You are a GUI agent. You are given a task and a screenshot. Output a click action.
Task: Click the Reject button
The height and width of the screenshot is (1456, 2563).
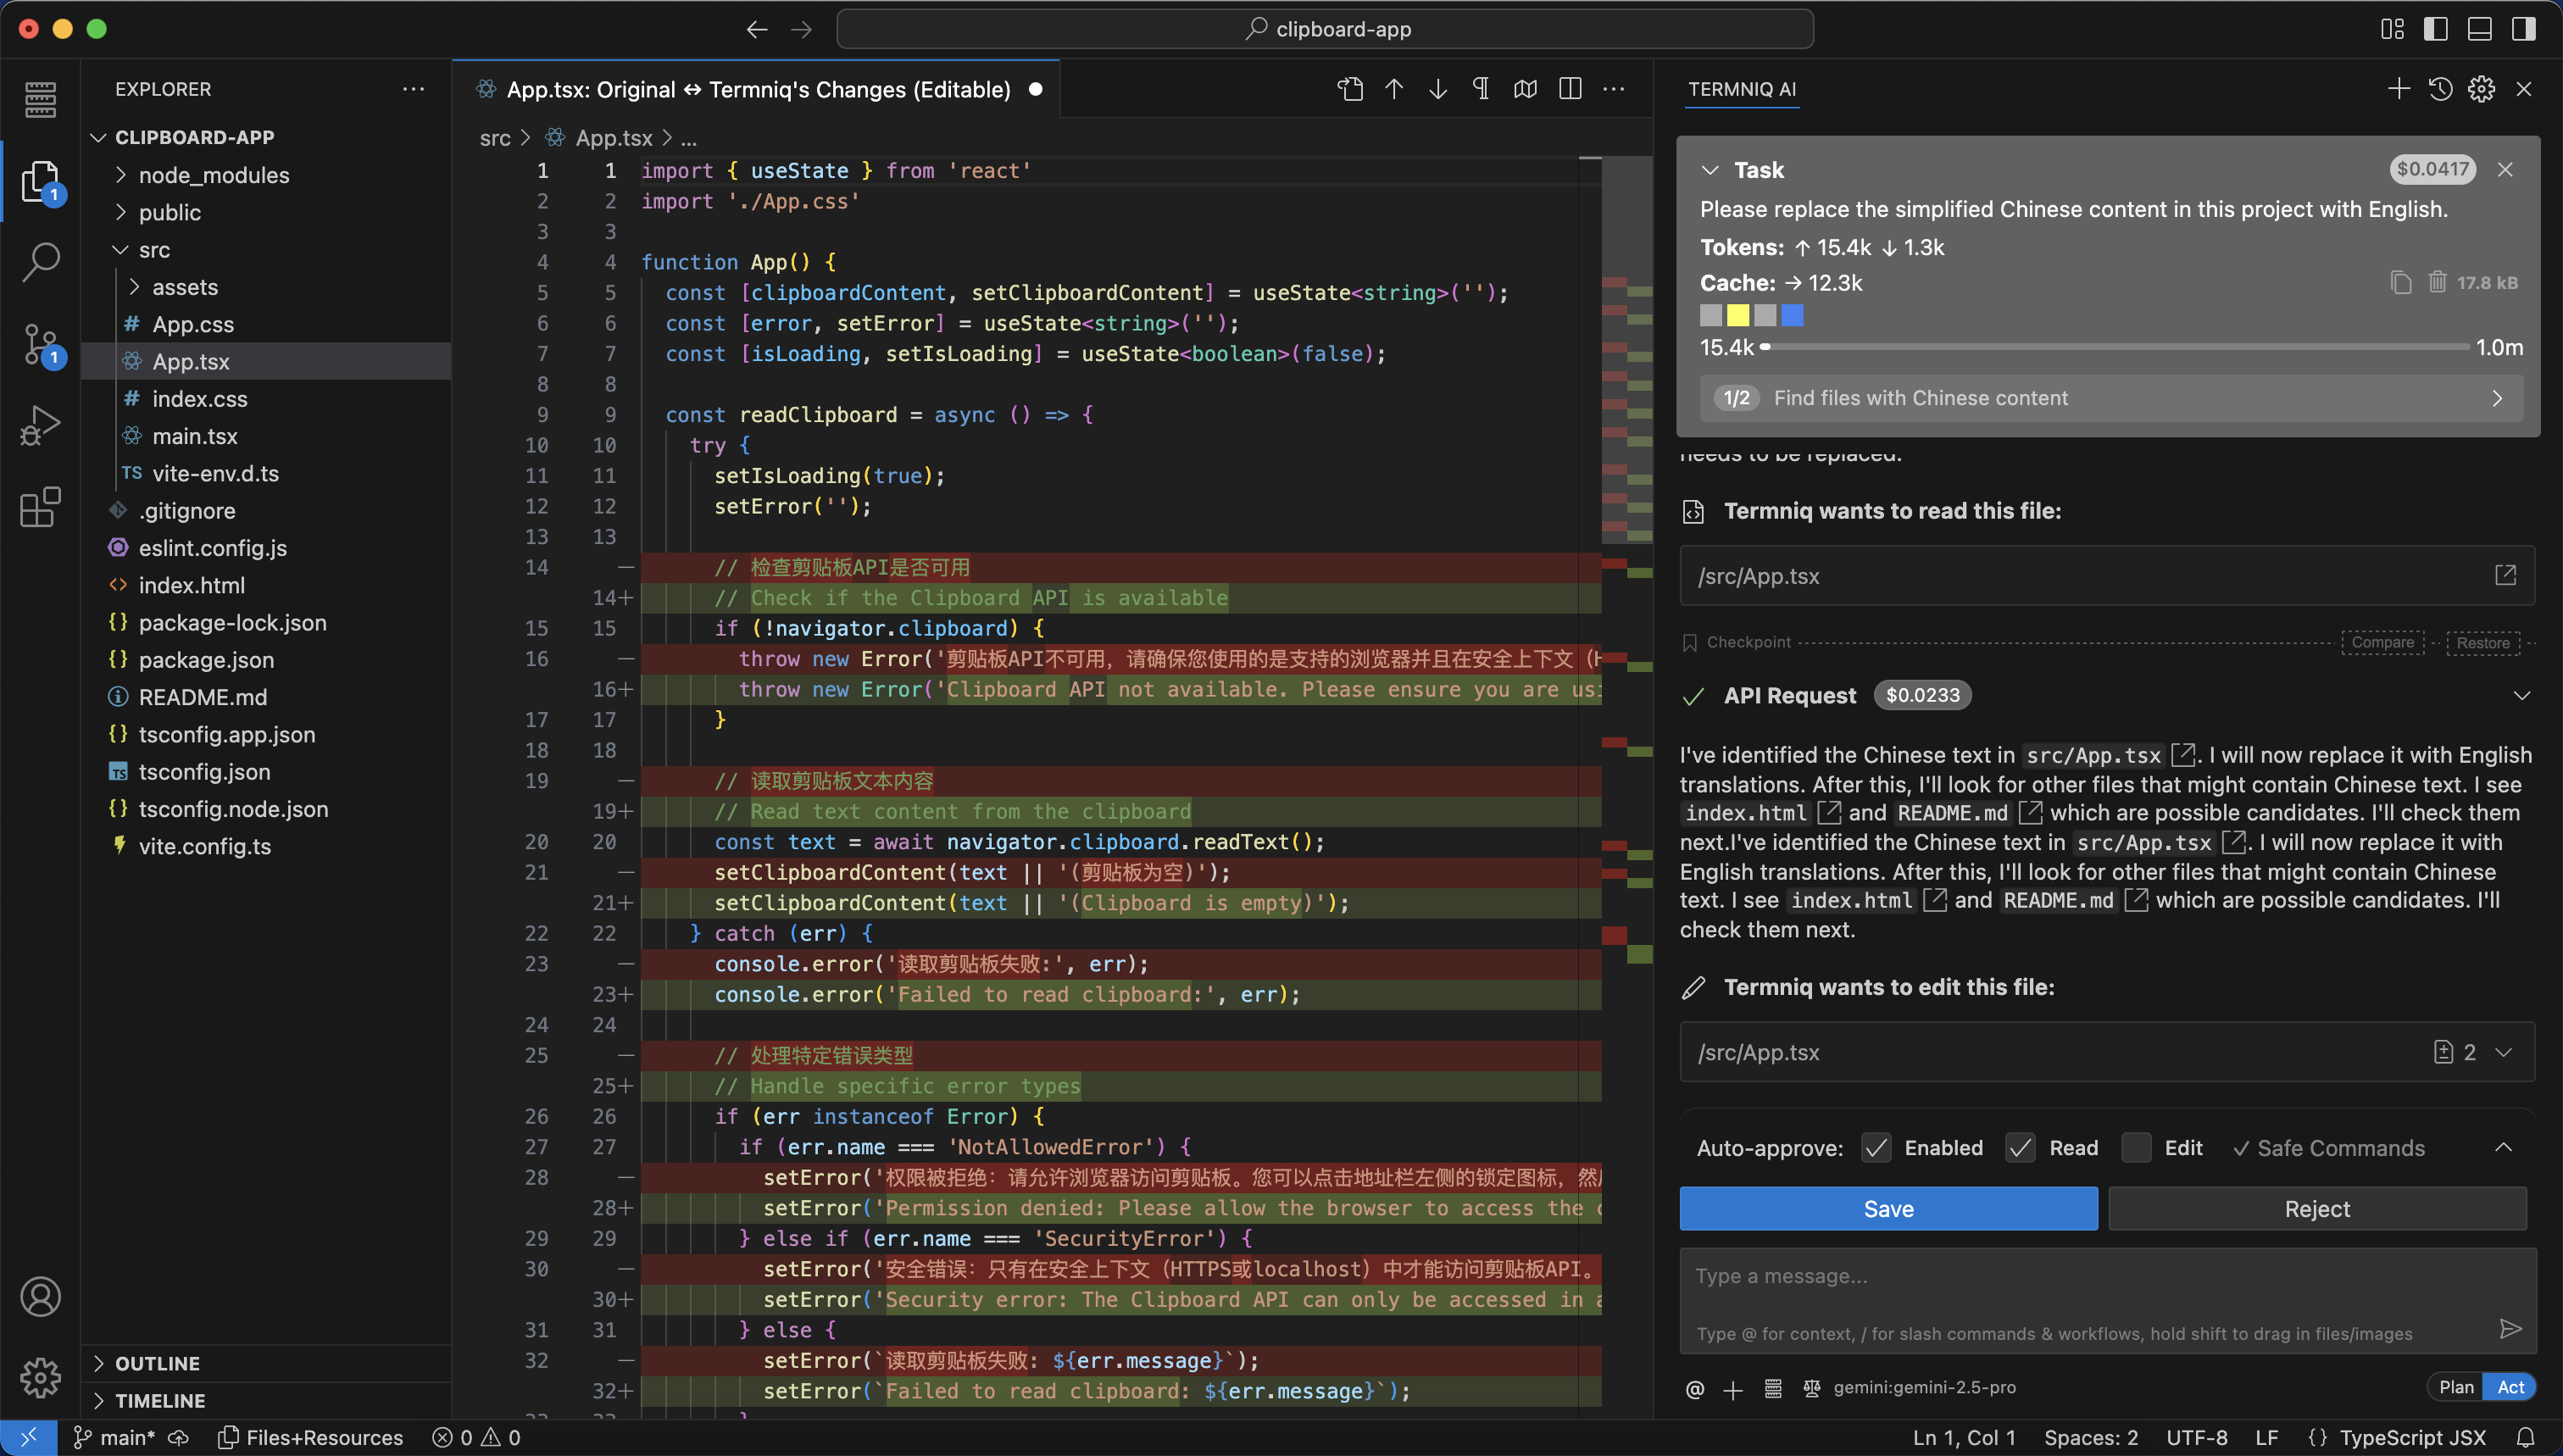click(2317, 1209)
